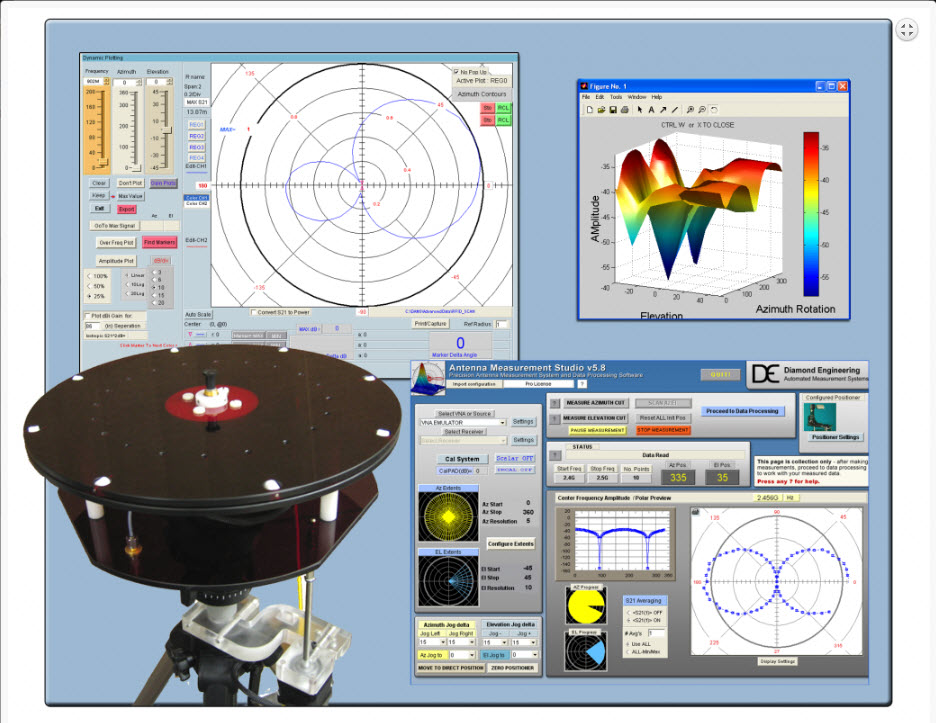The width and height of the screenshot is (936, 723).
Task: Open the elevation Jog + step dropdown
Action: coord(534,642)
